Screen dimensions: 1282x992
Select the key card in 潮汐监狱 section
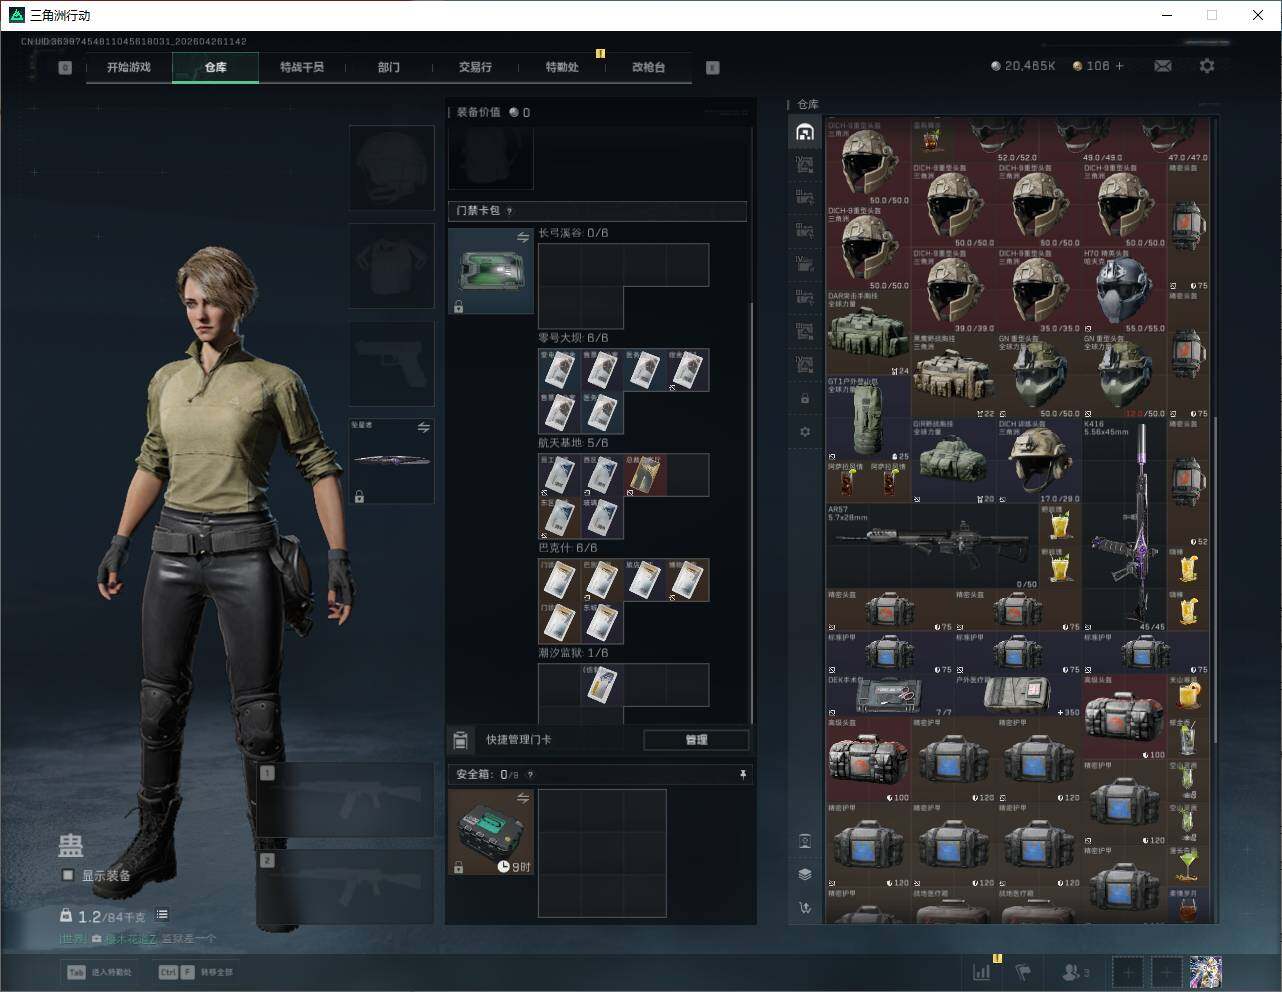(602, 685)
